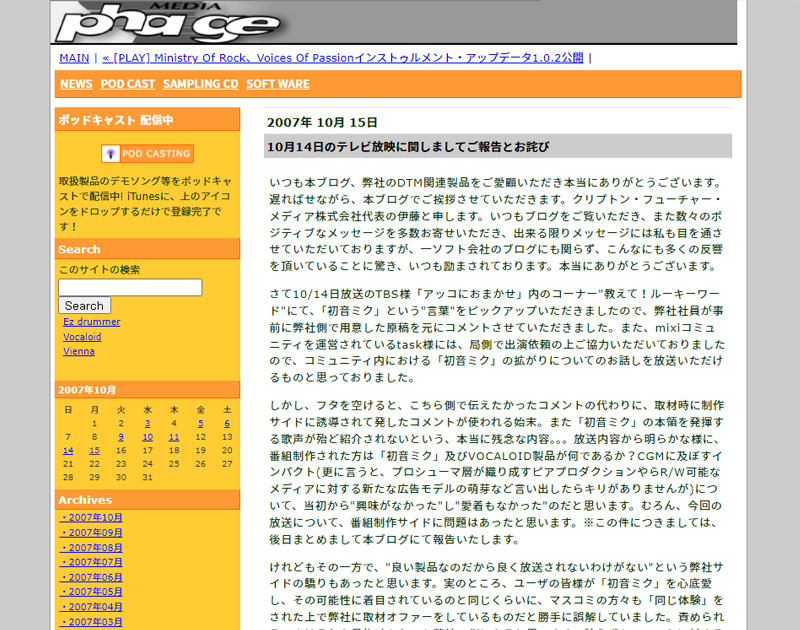This screenshot has height=630, width=800.
Task: Open calendar date 5
Action: click(201, 423)
